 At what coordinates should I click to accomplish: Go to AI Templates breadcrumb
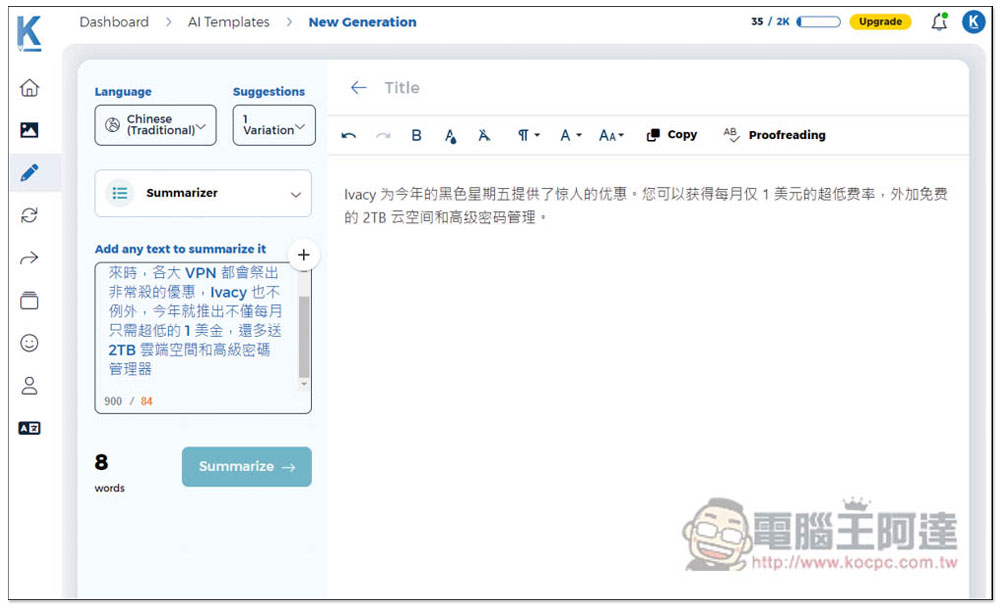(x=229, y=22)
